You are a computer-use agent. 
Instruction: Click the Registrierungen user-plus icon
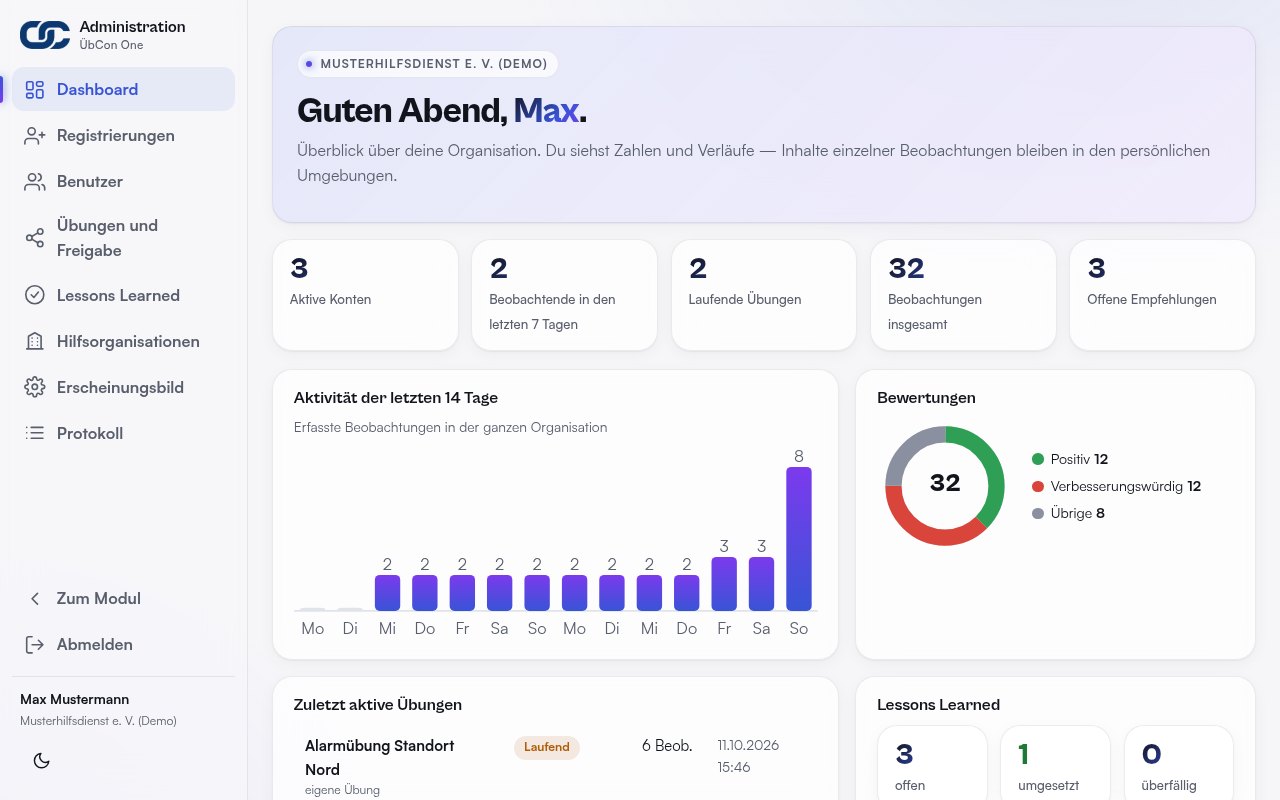(35, 136)
